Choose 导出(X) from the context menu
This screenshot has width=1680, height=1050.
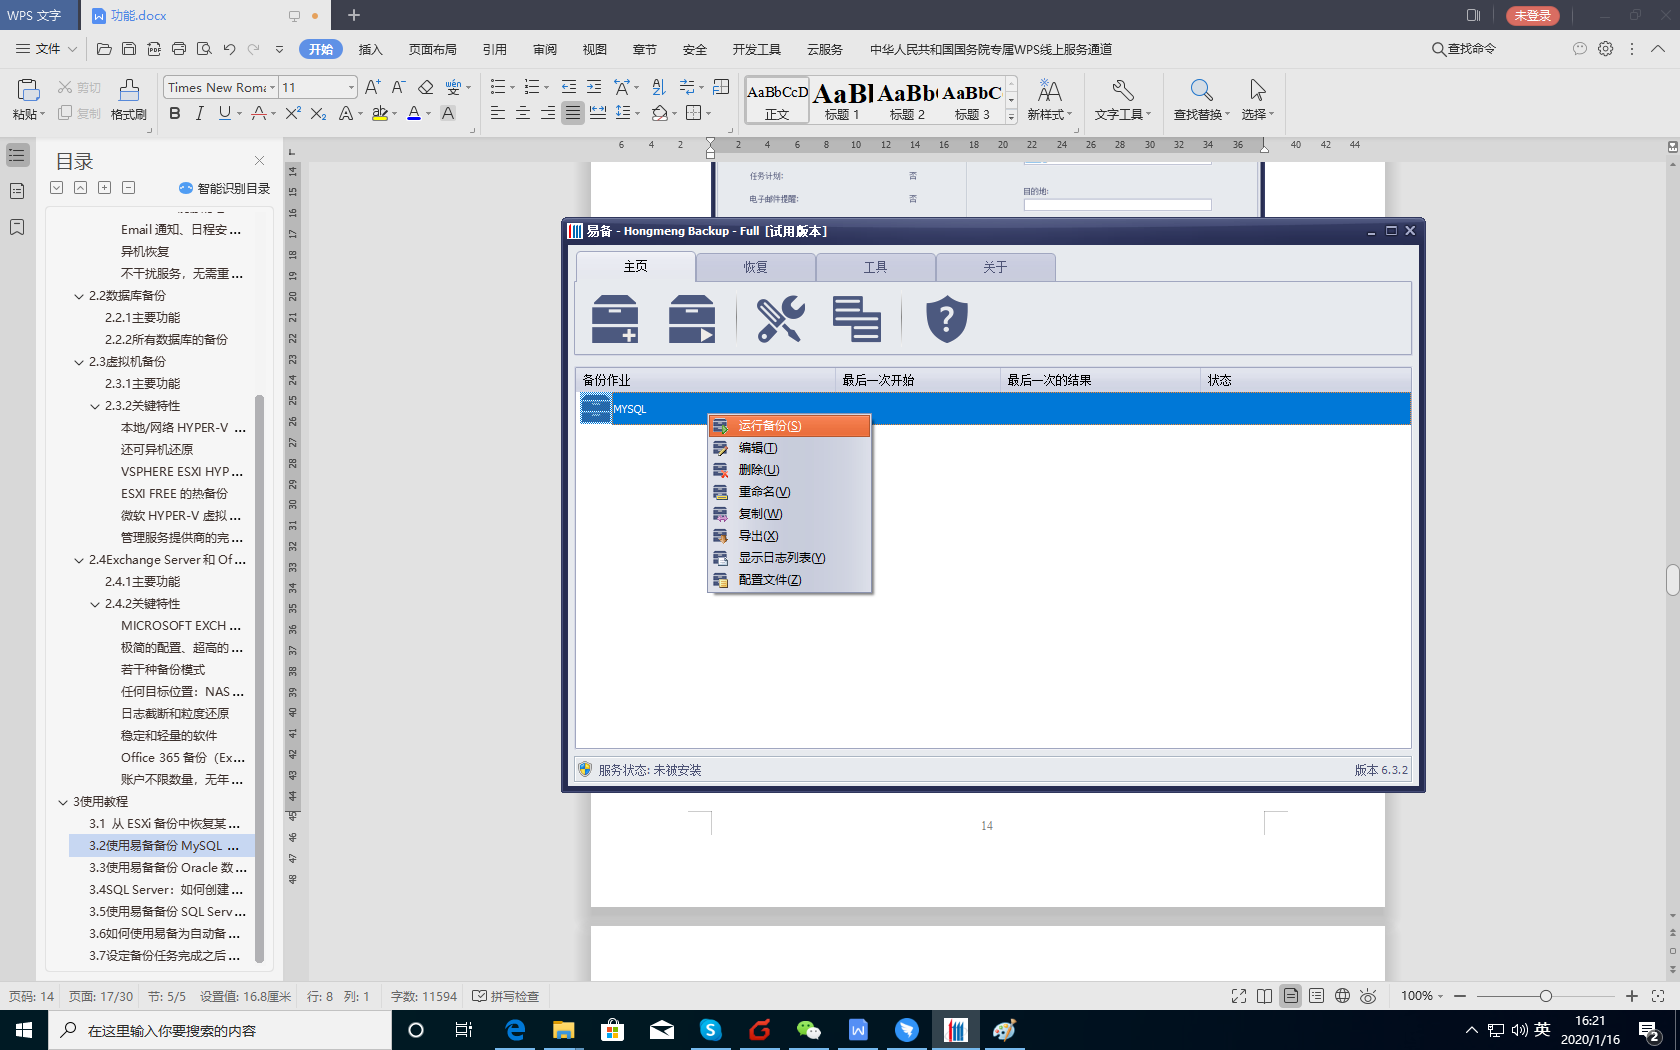click(x=789, y=536)
